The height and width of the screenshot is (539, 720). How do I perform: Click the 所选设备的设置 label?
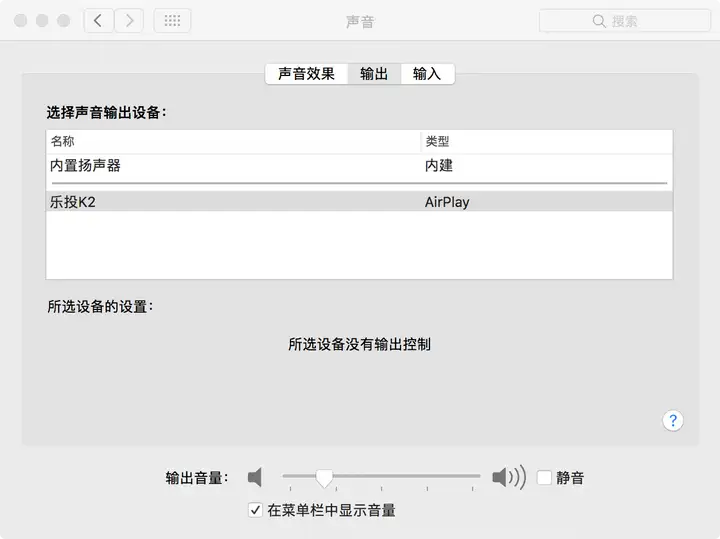point(100,306)
